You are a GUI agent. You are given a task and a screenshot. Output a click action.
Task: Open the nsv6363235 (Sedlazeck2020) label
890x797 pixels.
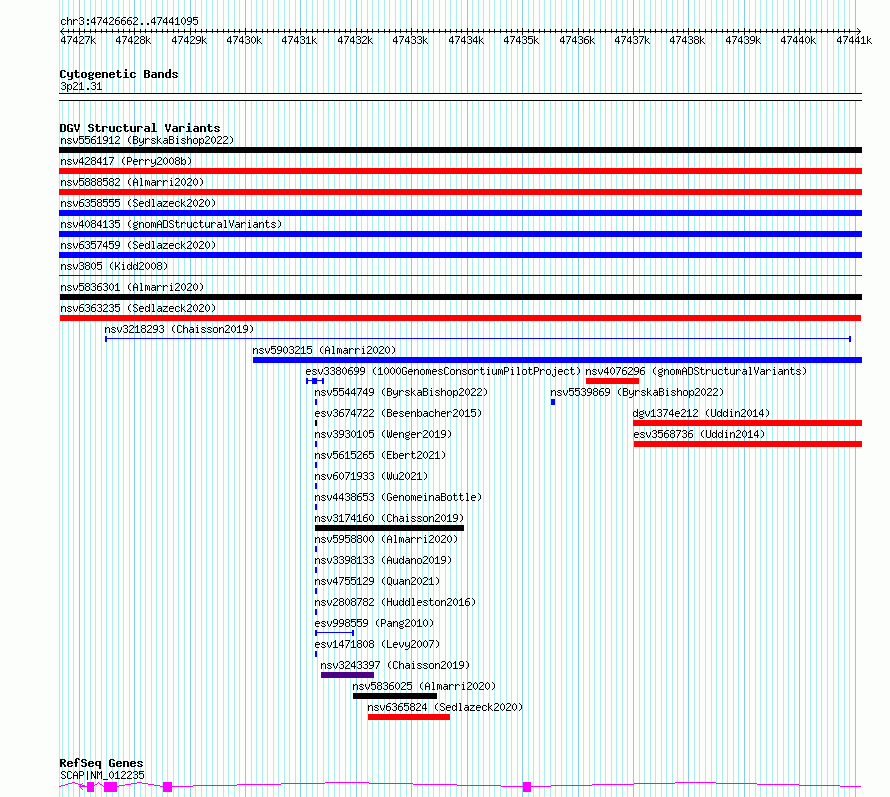138,308
